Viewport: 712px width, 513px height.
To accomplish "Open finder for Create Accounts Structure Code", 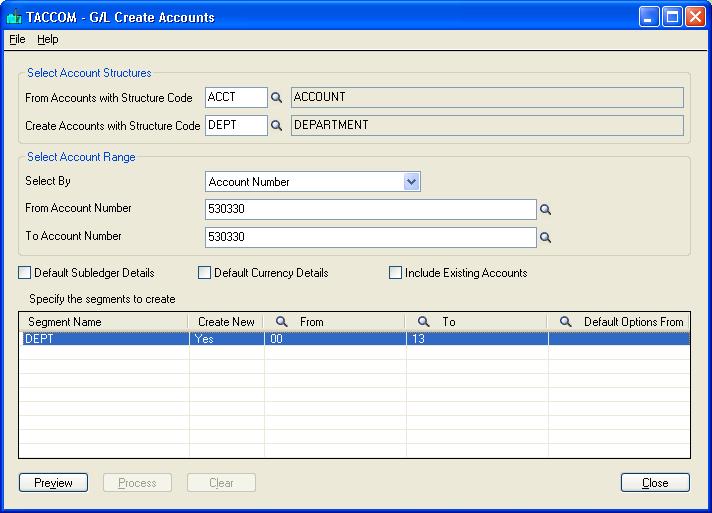I will coord(276,126).
